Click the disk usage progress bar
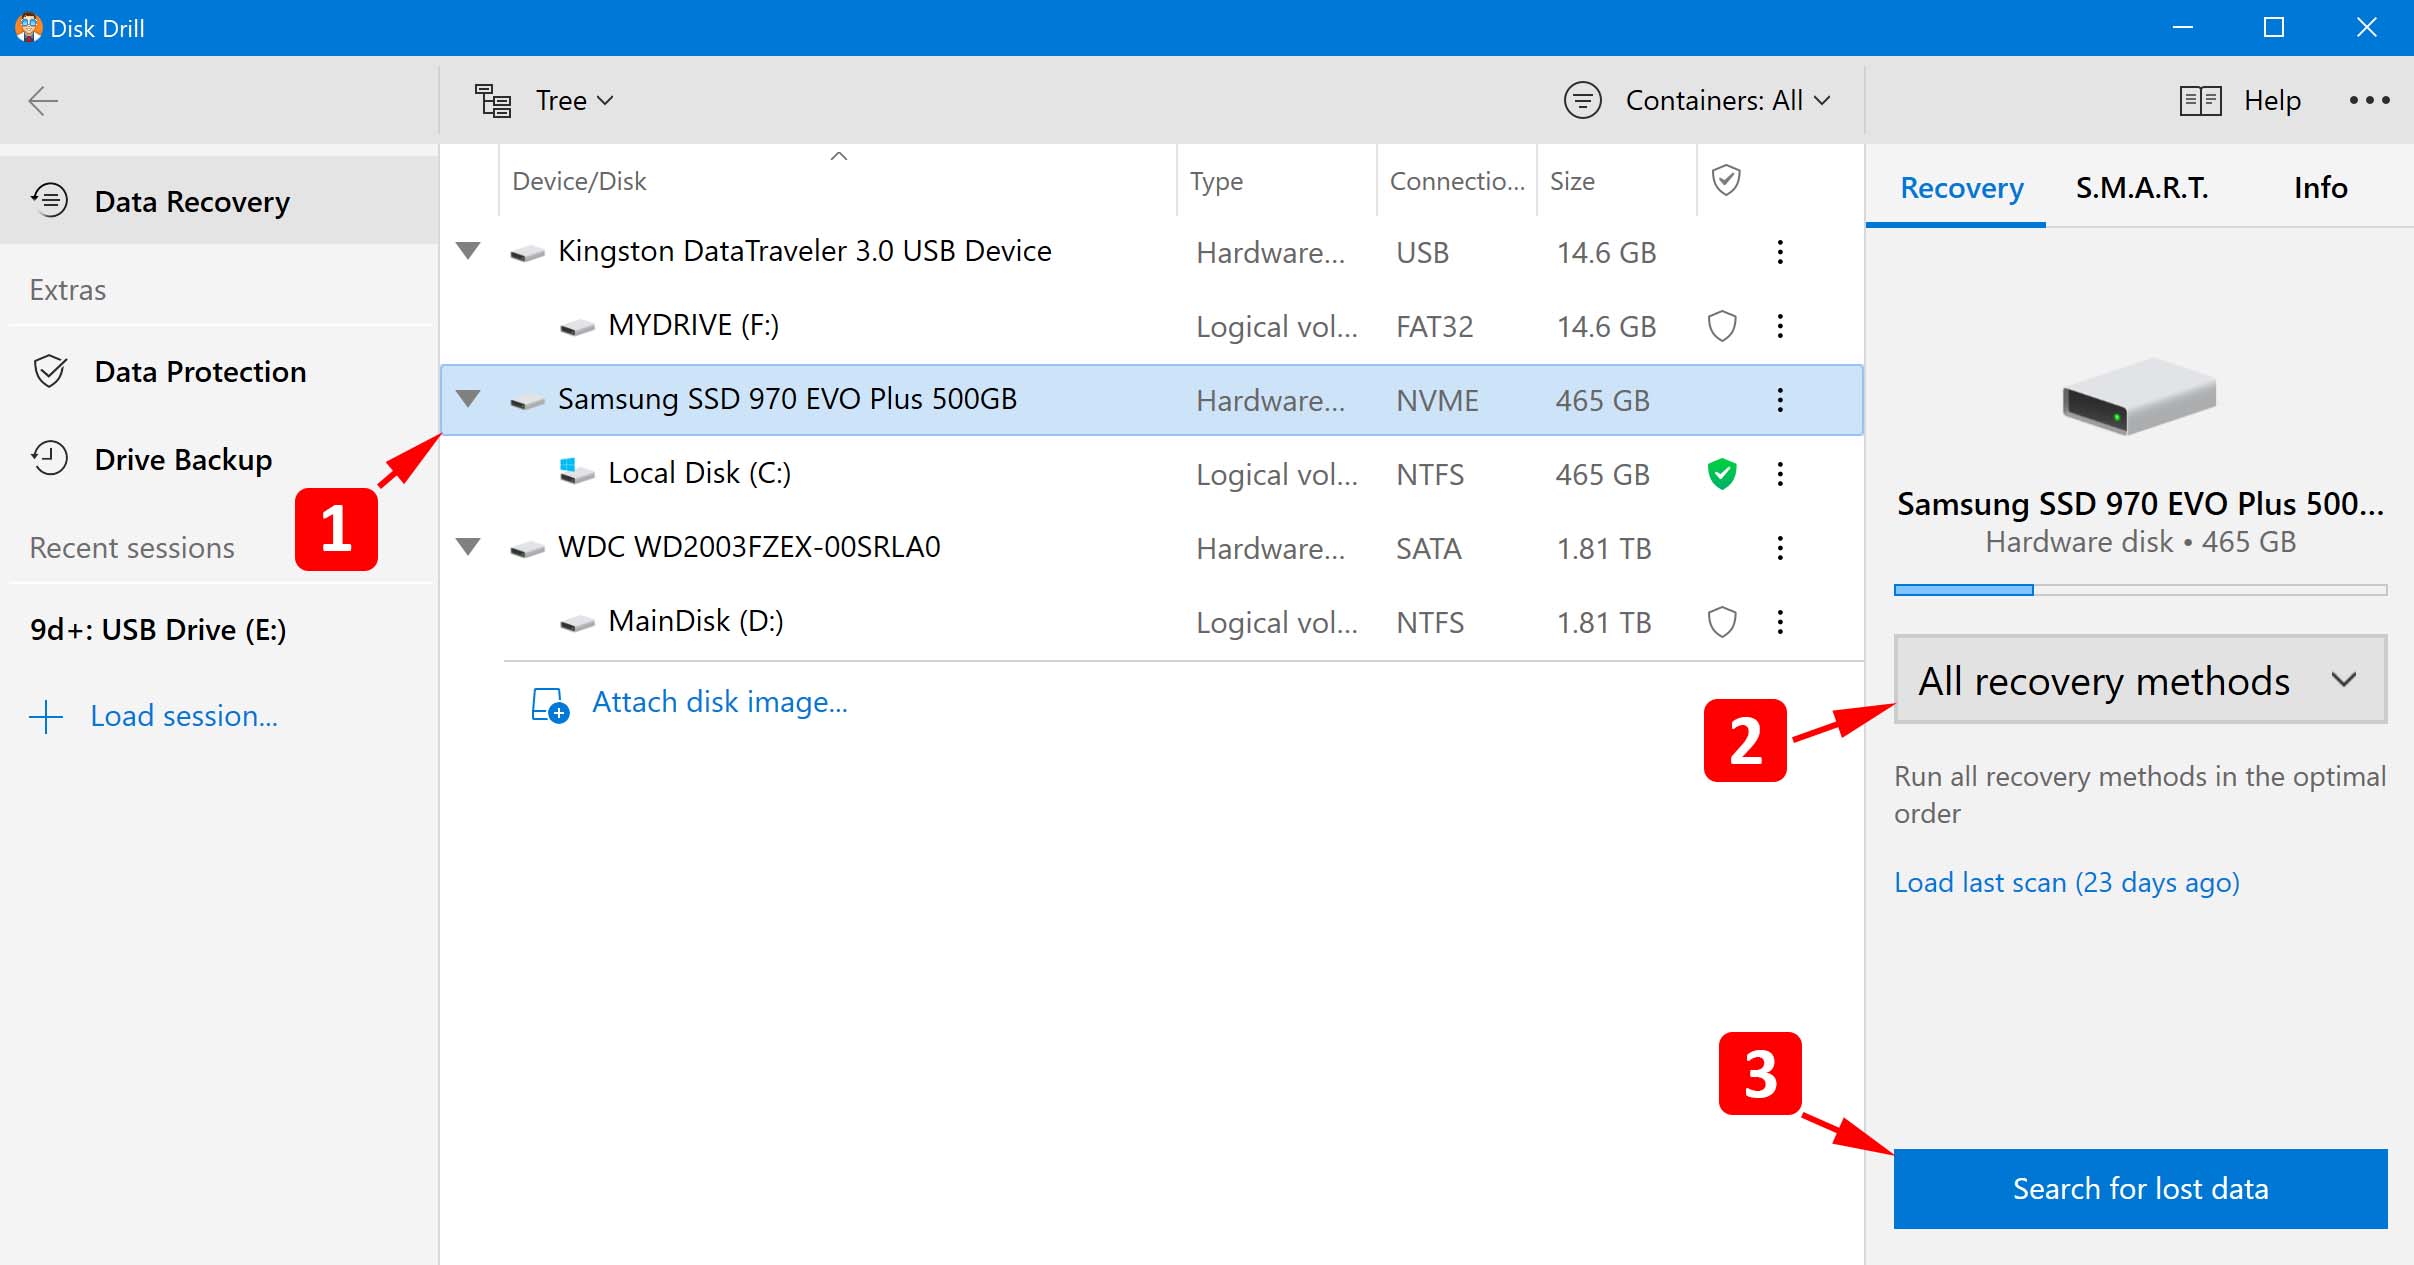 2140,590
